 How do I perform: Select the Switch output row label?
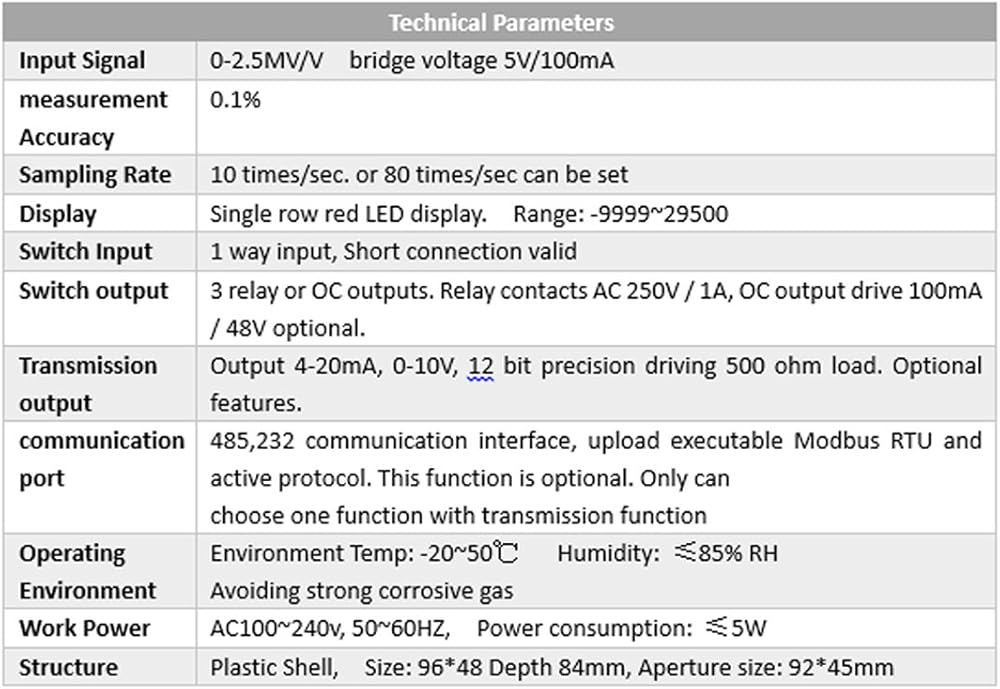coord(94,291)
